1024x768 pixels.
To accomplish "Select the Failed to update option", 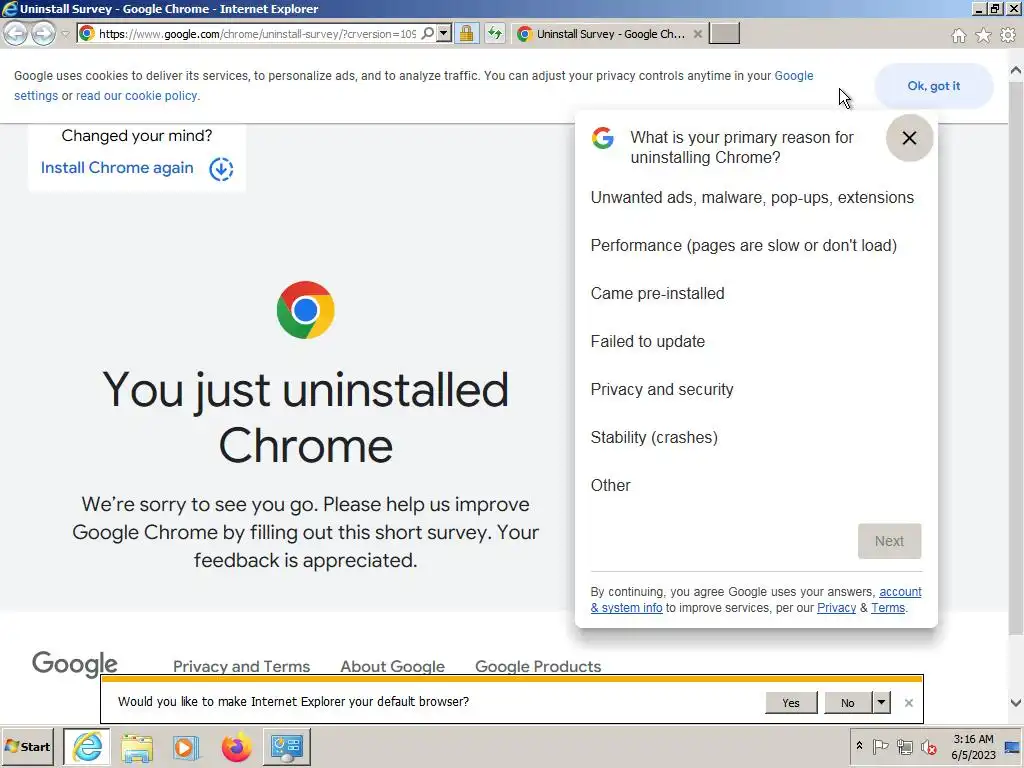I will pos(647,342).
